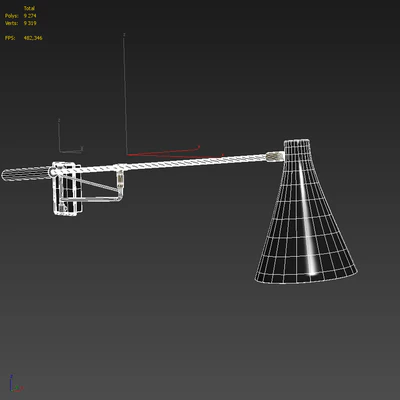Click the wide bottom rim of the lampshade

pyautogui.click(x=306, y=277)
